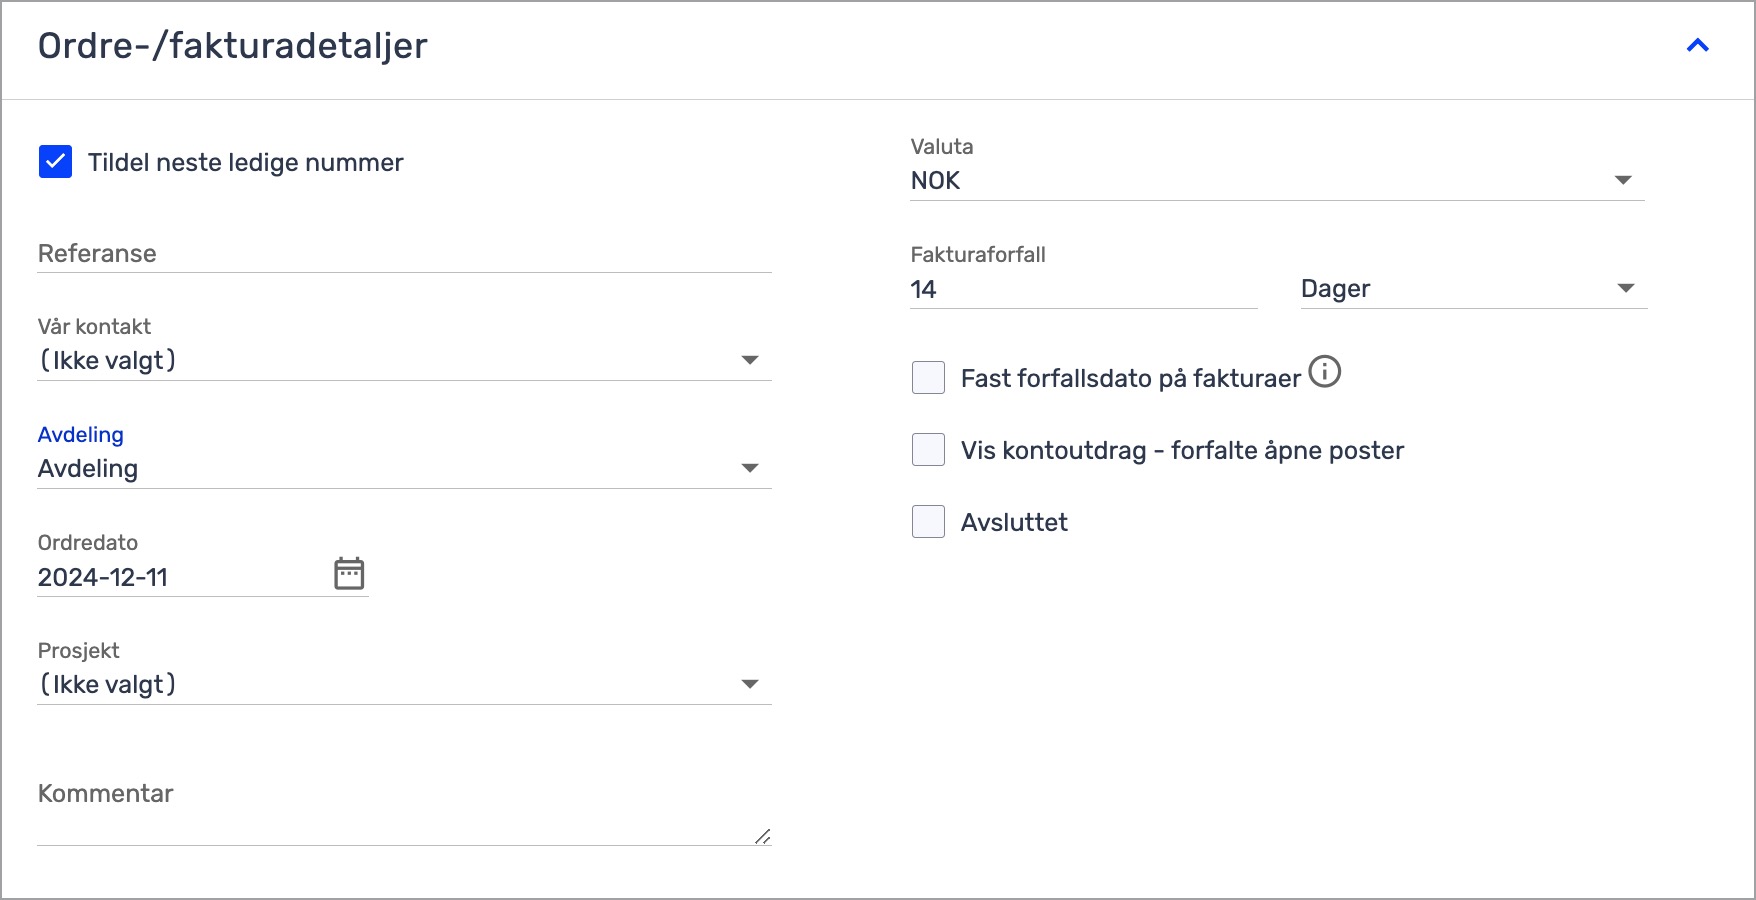This screenshot has width=1756, height=900.
Task: Click the blue Avdeling field label
Action: 81,435
